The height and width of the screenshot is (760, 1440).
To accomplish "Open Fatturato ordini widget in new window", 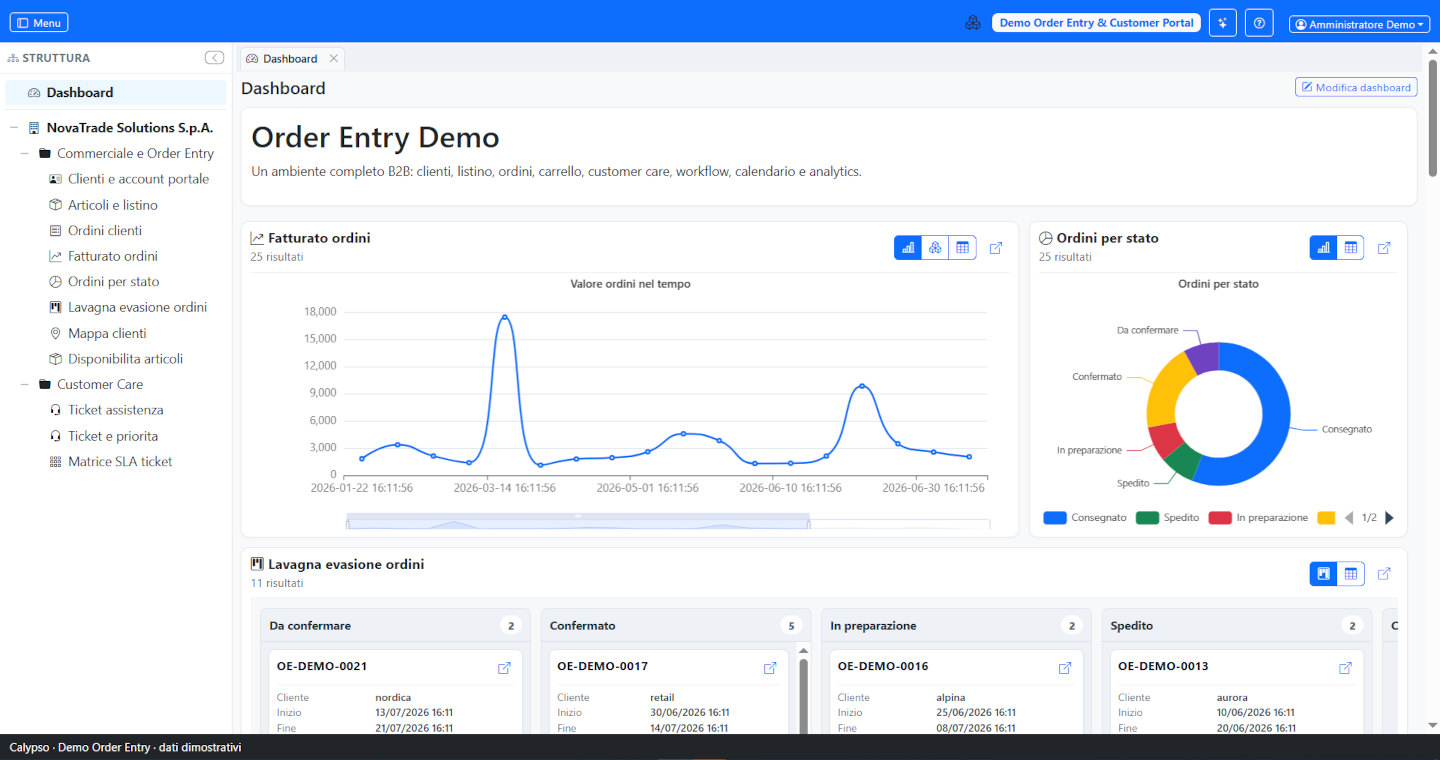I will tap(996, 248).
